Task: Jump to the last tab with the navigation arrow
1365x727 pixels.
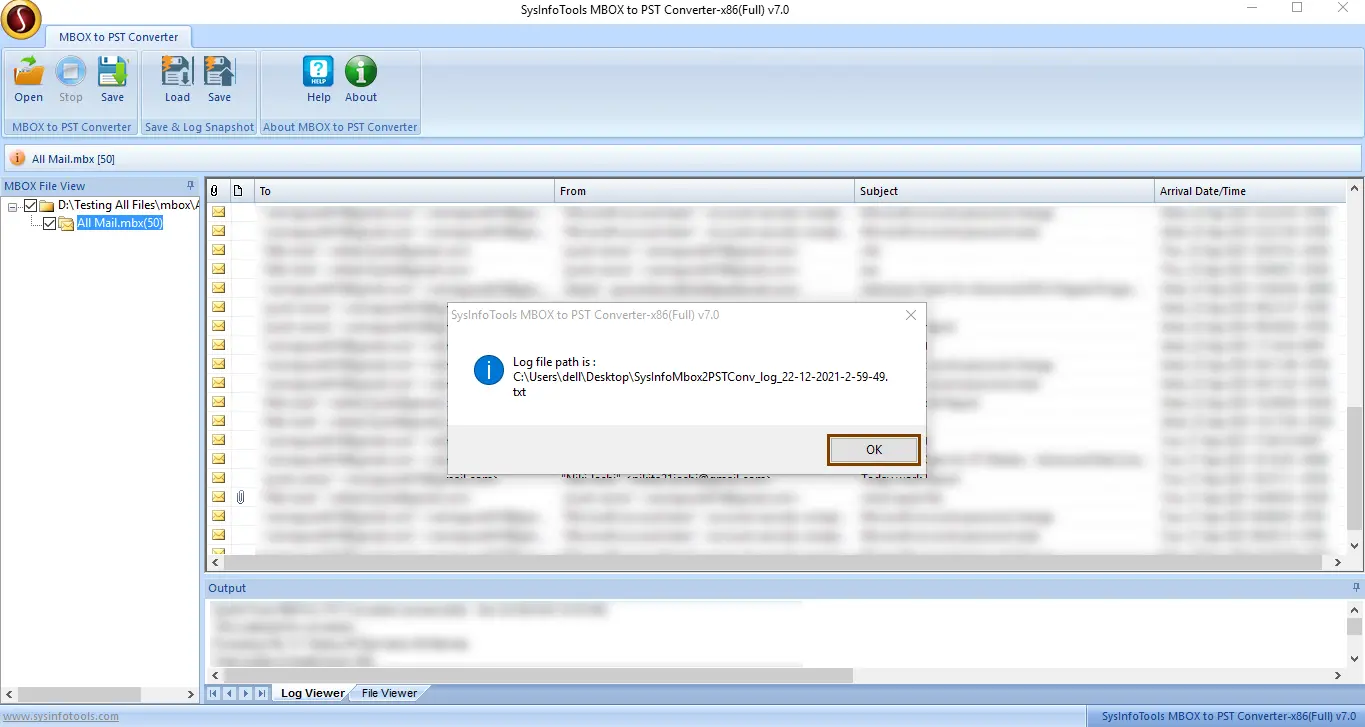Action: (x=262, y=693)
